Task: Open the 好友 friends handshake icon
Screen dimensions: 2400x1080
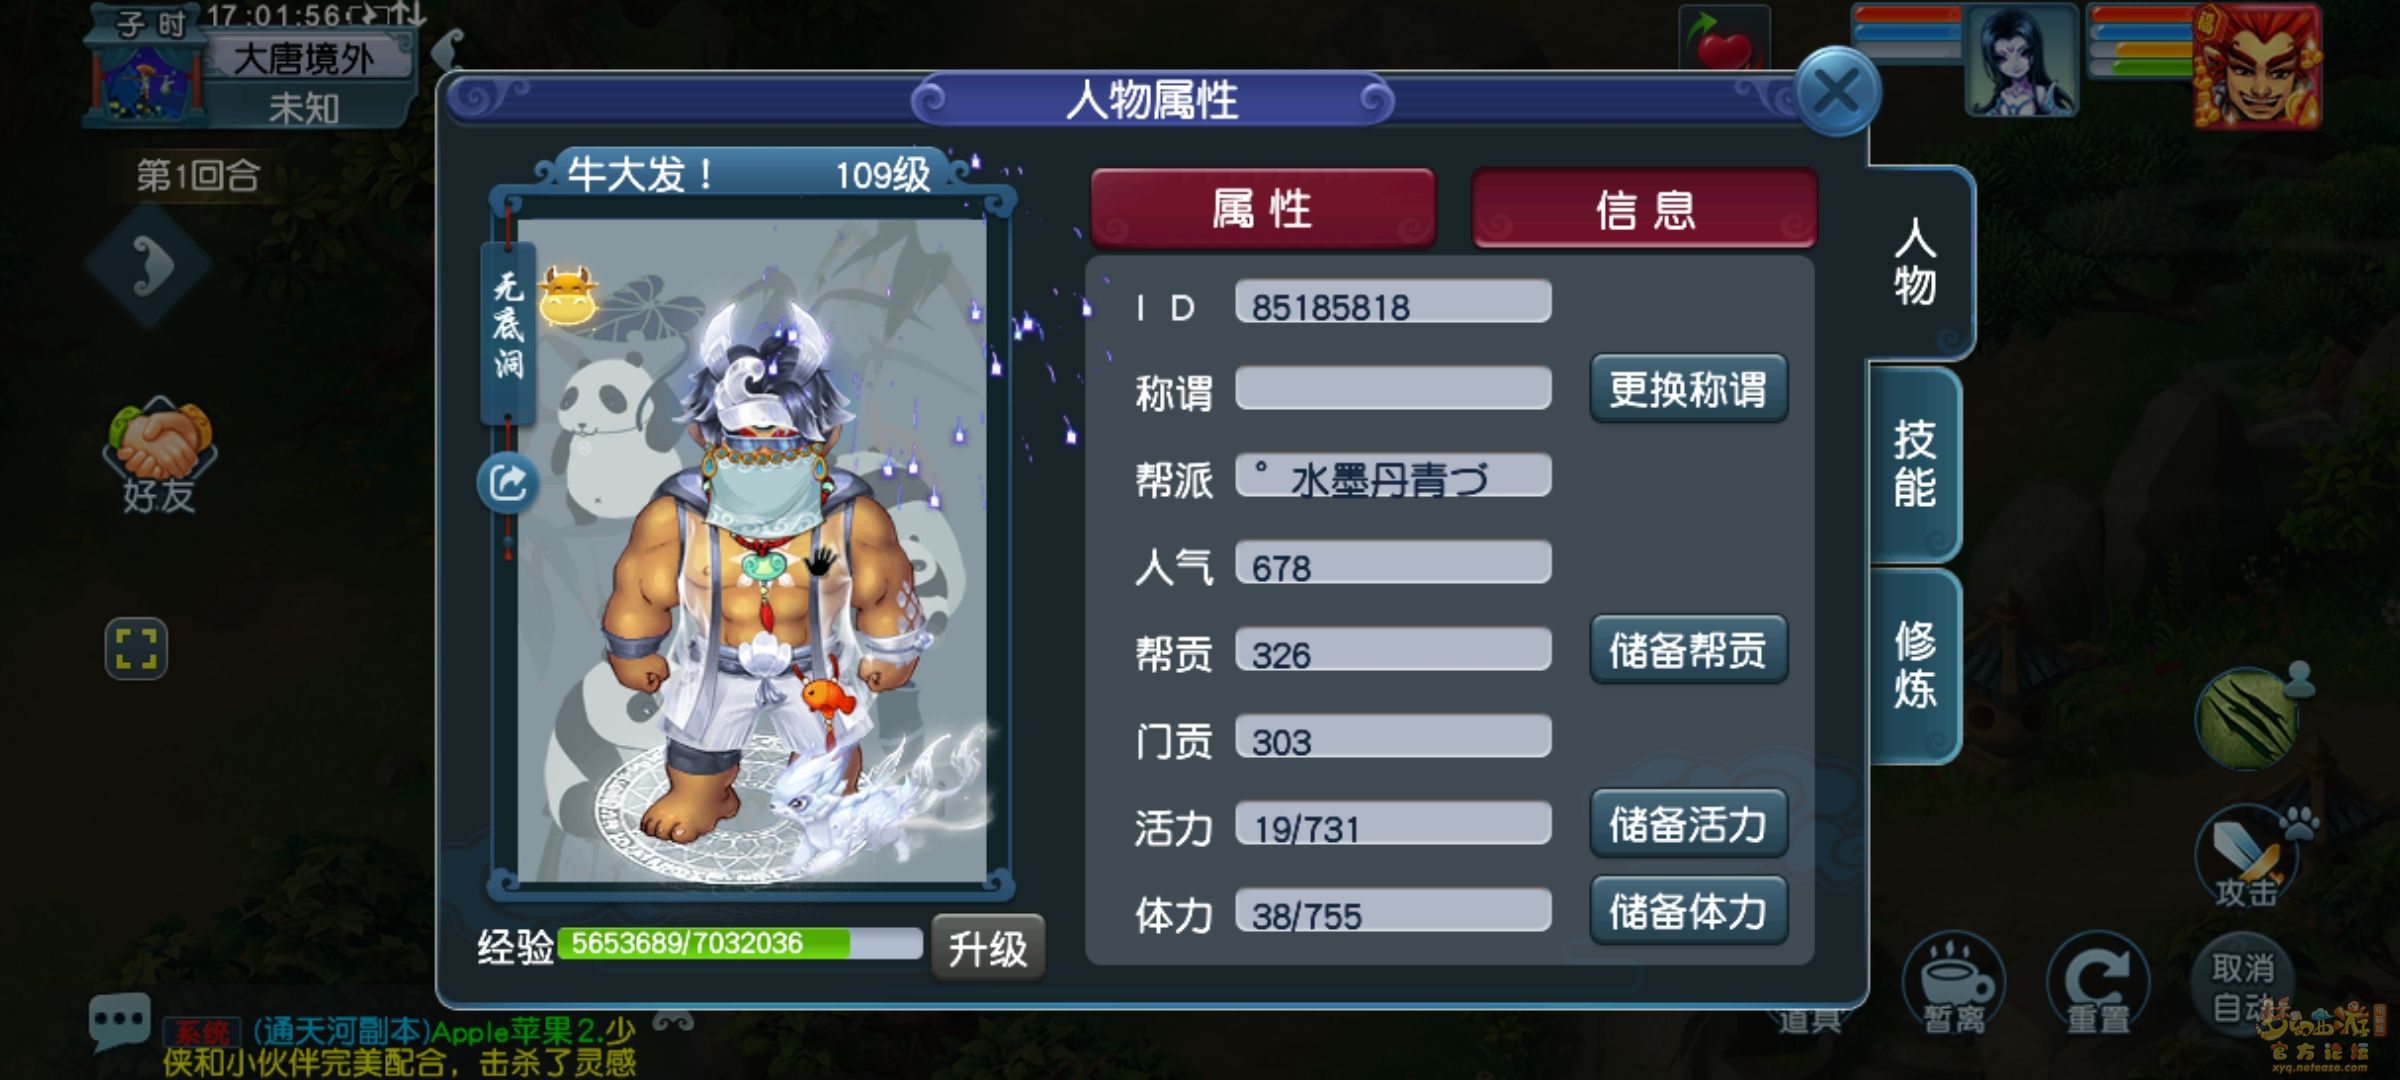Action: (160, 456)
